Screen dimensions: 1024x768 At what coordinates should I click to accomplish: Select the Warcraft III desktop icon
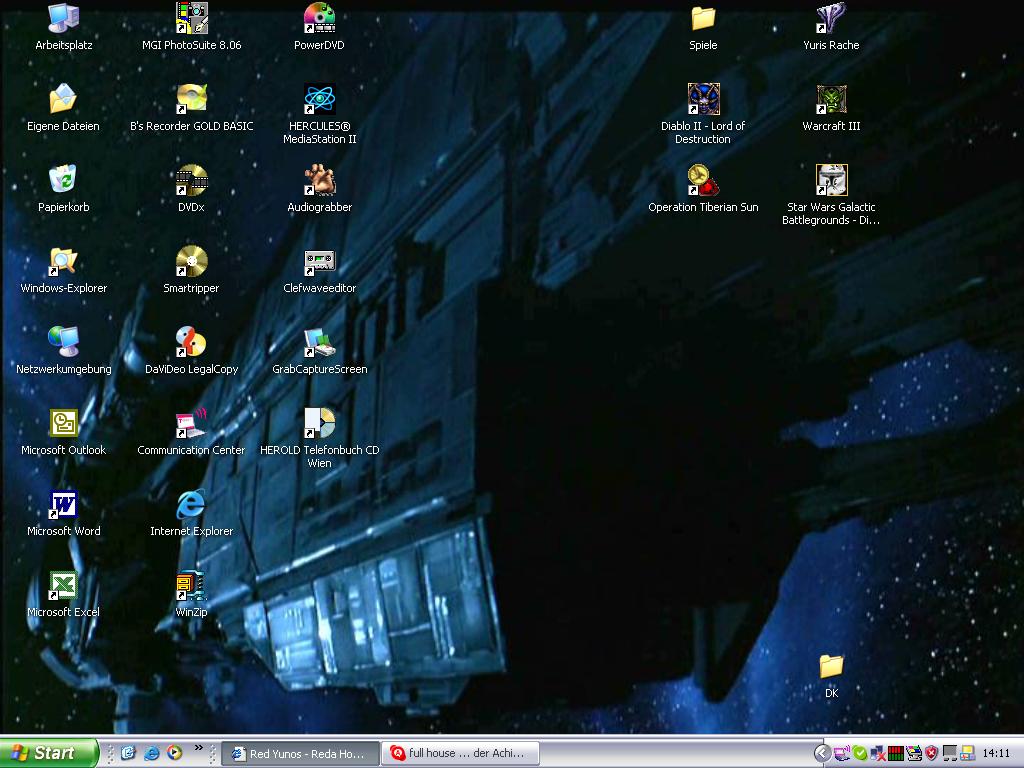pos(831,99)
